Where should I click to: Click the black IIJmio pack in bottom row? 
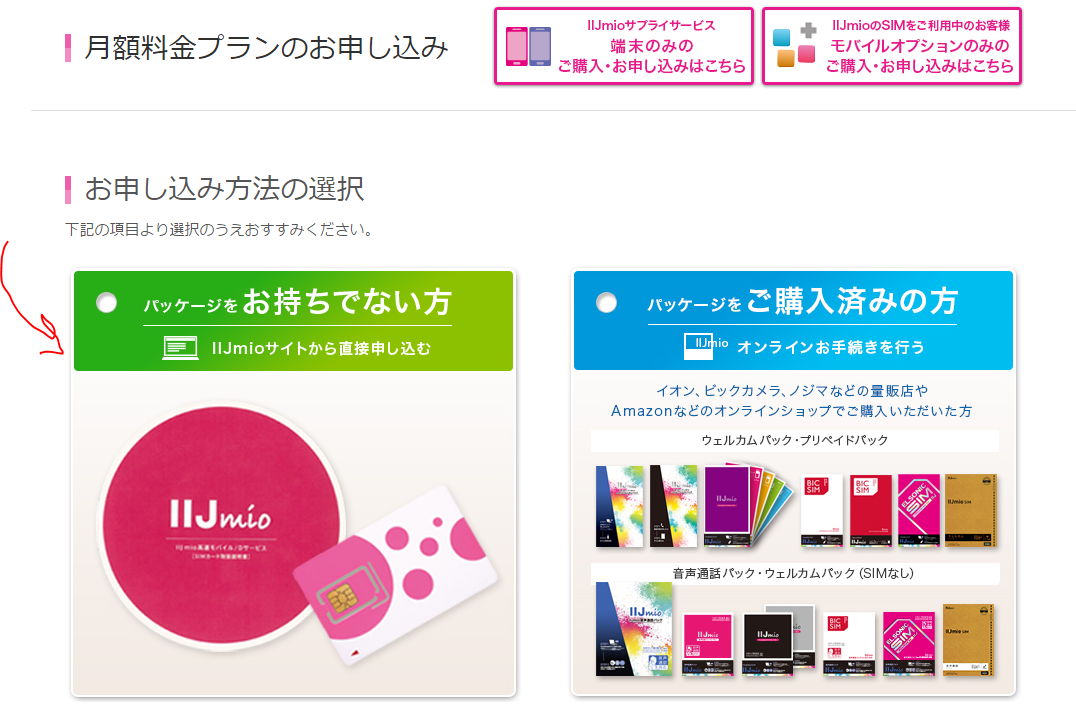768,644
